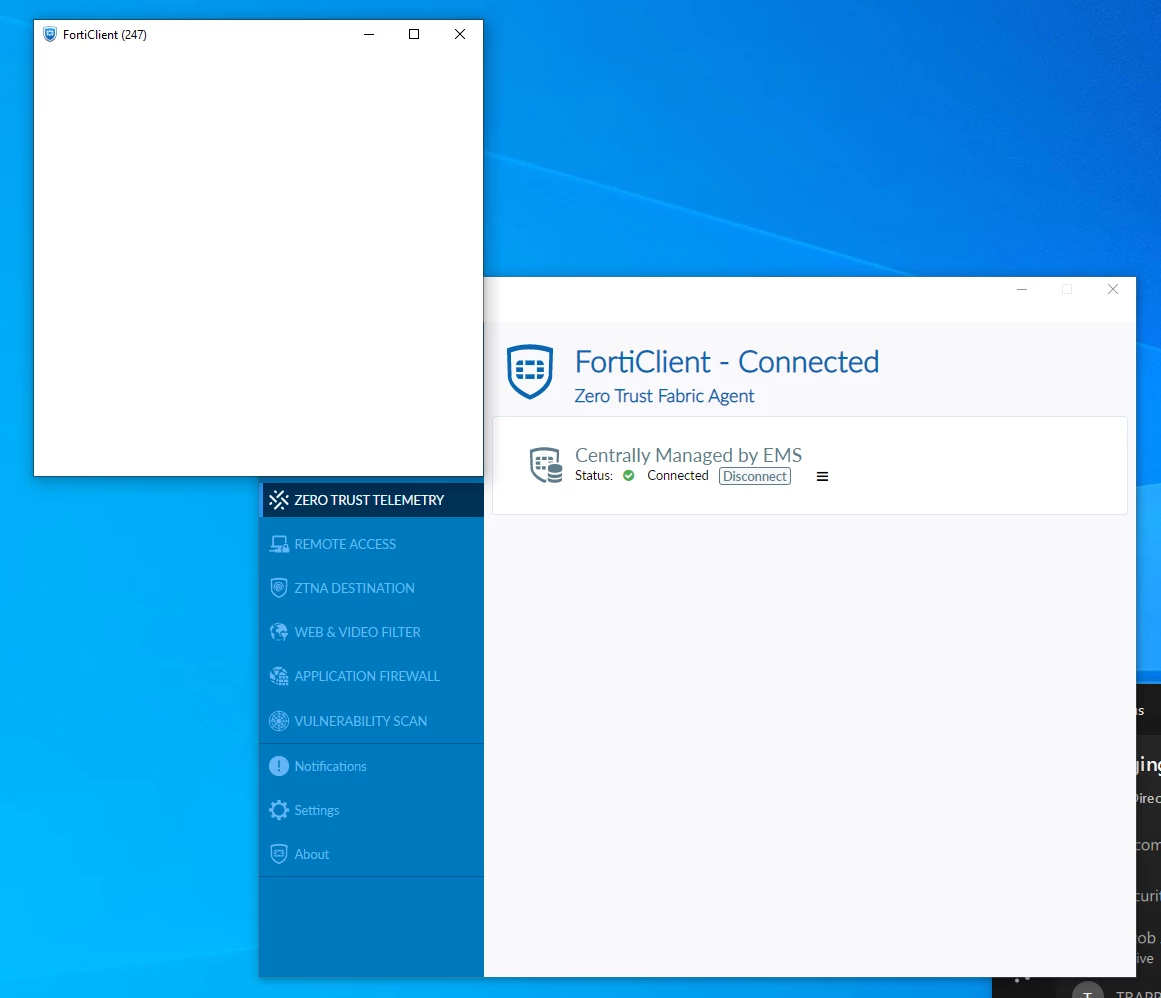
Task: Click the Vulnerability Scan radar icon
Action: (278, 720)
